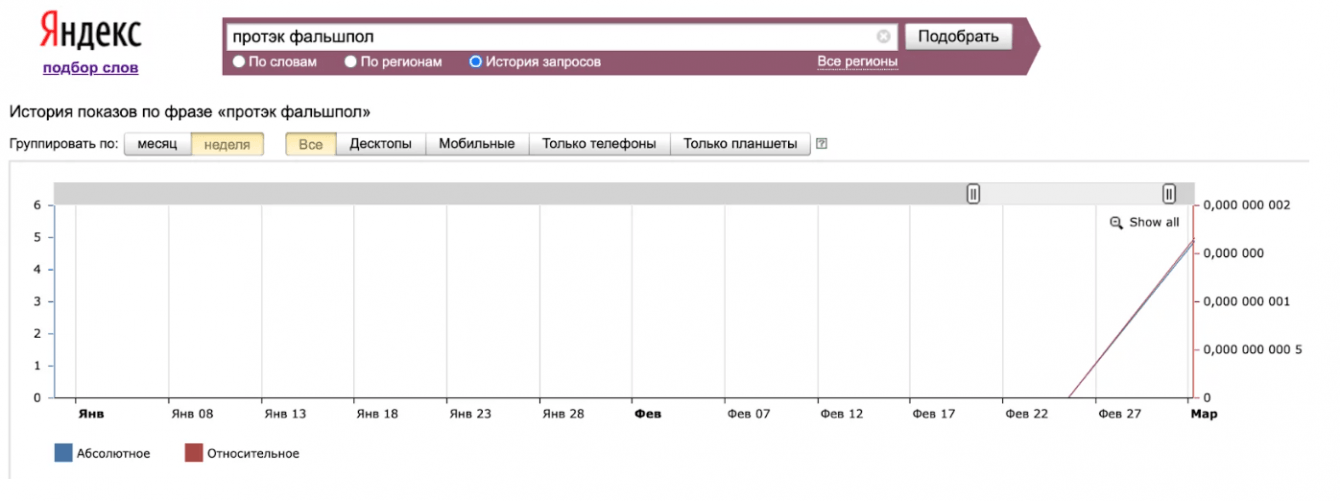Click the Фев 17 axis label
1340x501 pixels.
point(934,413)
